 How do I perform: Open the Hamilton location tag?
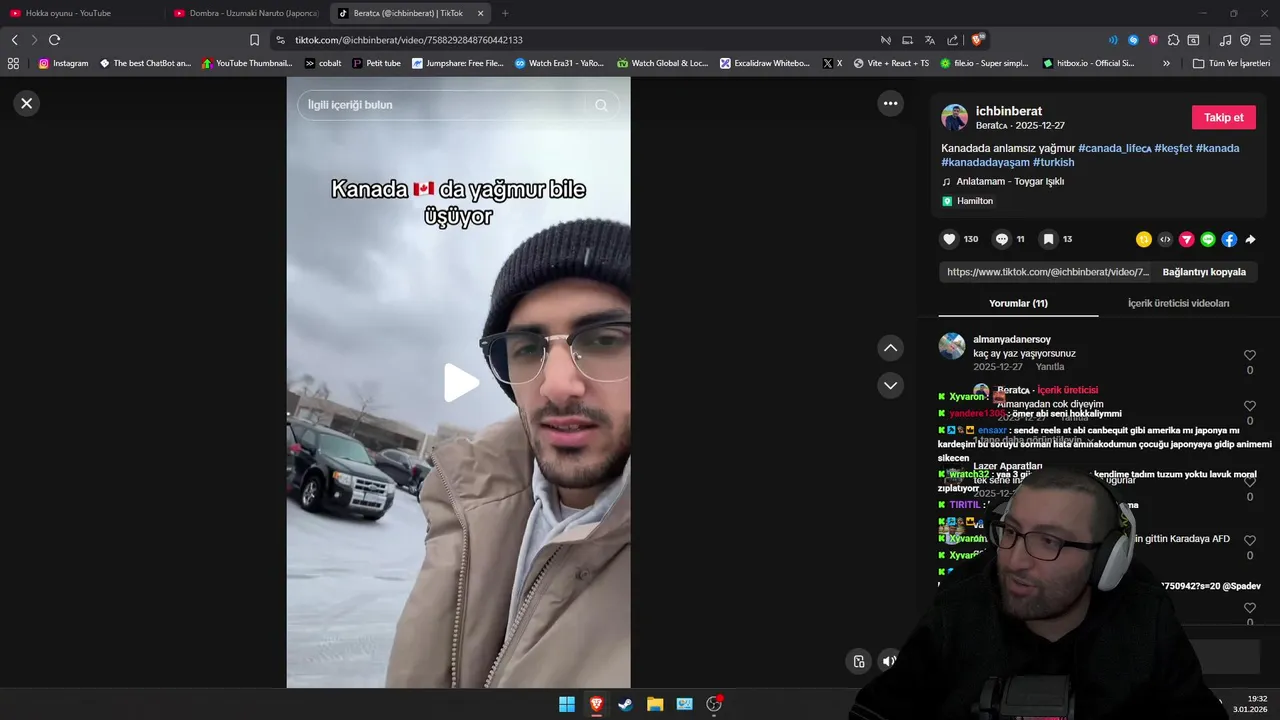(967, 201)
